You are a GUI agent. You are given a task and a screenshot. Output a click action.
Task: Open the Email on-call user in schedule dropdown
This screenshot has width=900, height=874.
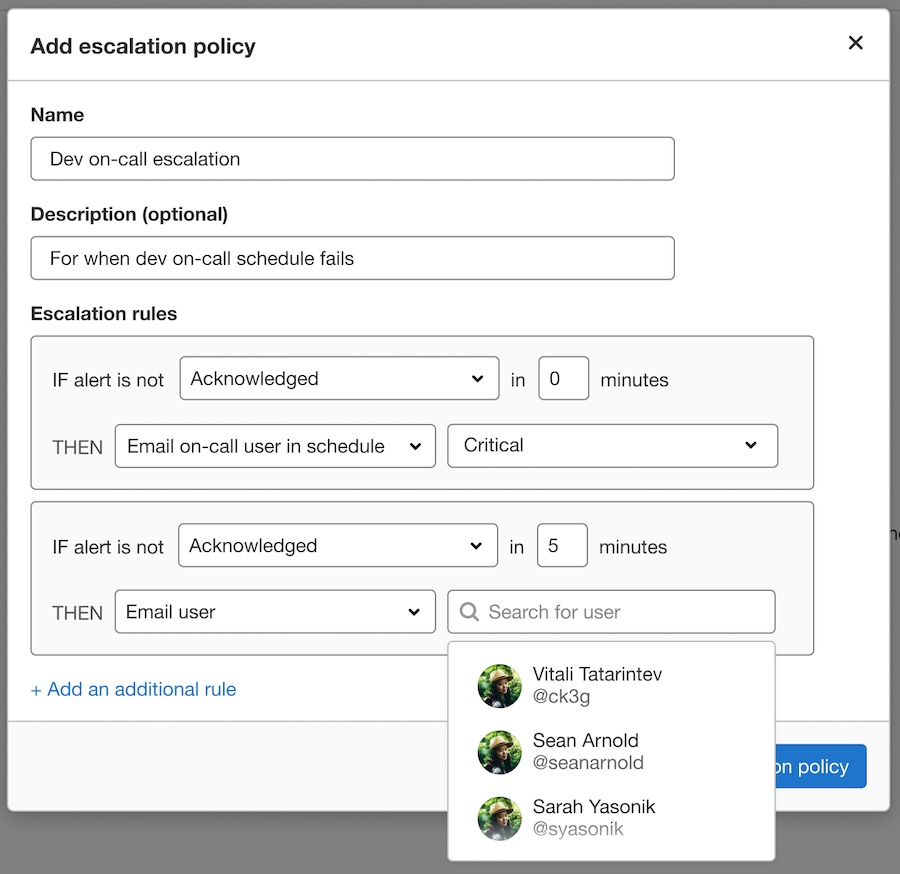[x=275, y=445]
